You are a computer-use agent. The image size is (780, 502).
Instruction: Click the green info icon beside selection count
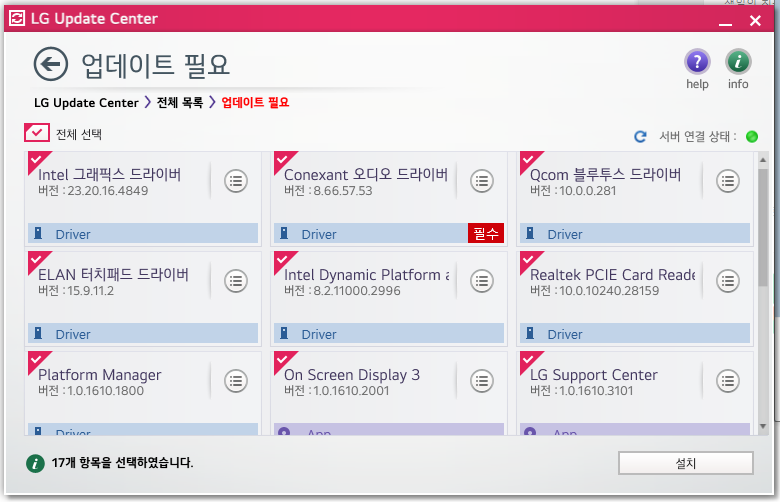35,463
